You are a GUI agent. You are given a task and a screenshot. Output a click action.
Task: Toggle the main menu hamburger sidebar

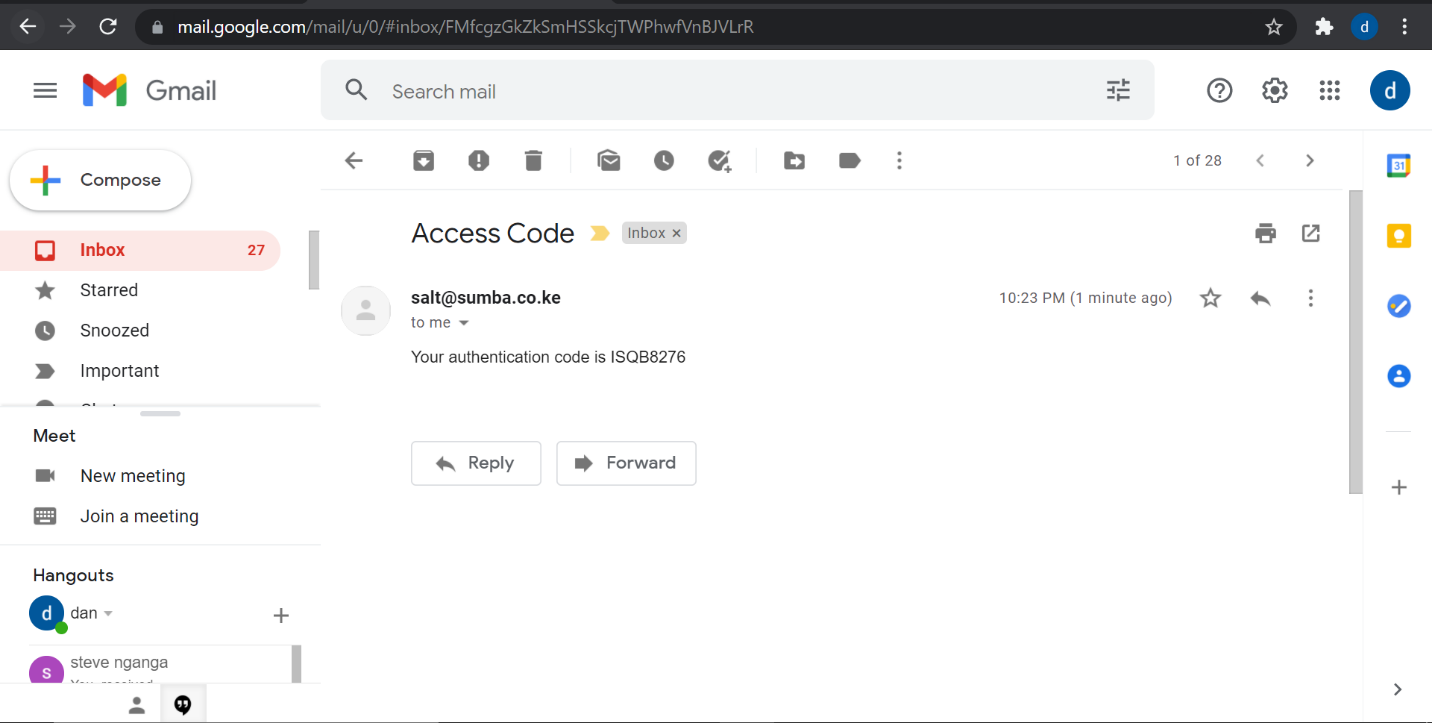pyautogui.click(x=45, y=91)
